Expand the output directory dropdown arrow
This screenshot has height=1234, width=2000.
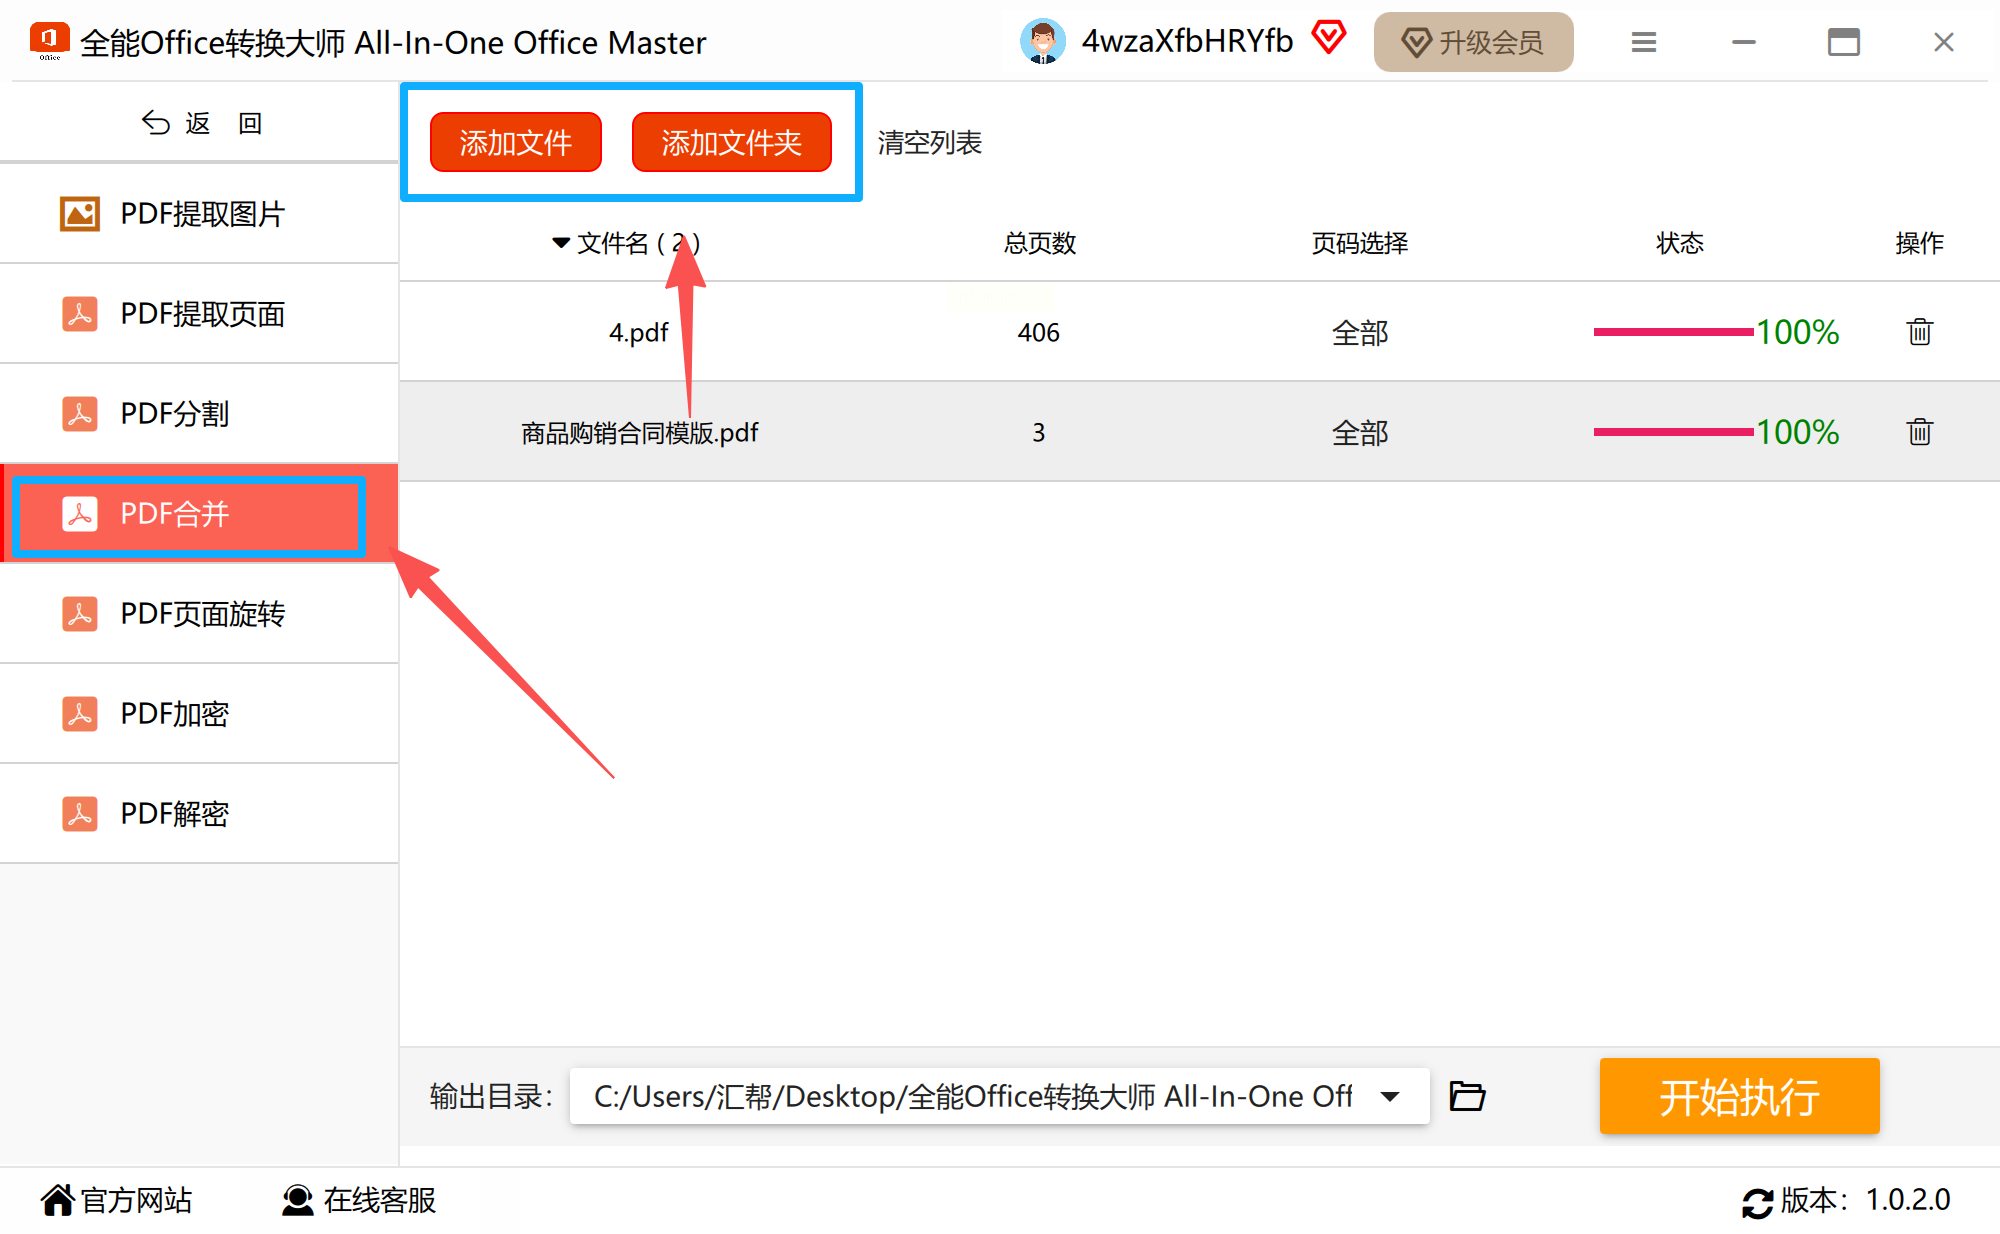pyautogui.click(x=1389, y=1096)
